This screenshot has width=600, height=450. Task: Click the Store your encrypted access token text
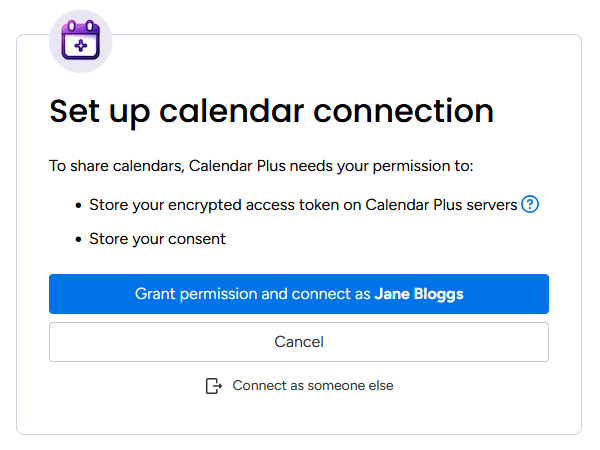[x=220, y=205]
